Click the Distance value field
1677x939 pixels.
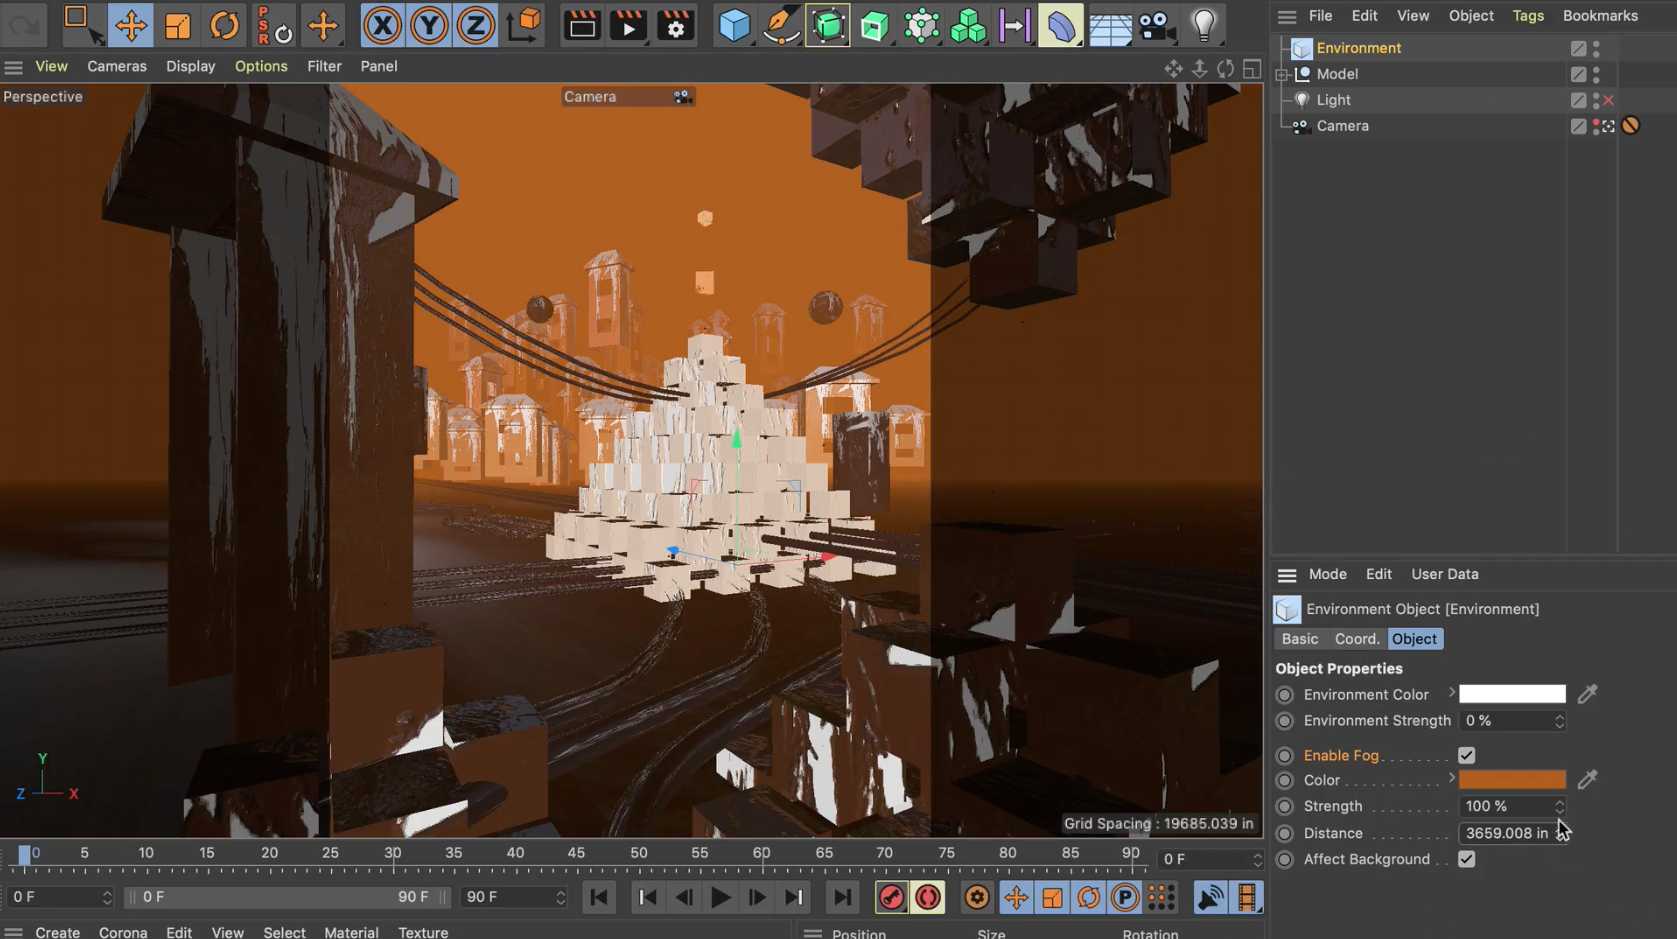click(1505, 833)
